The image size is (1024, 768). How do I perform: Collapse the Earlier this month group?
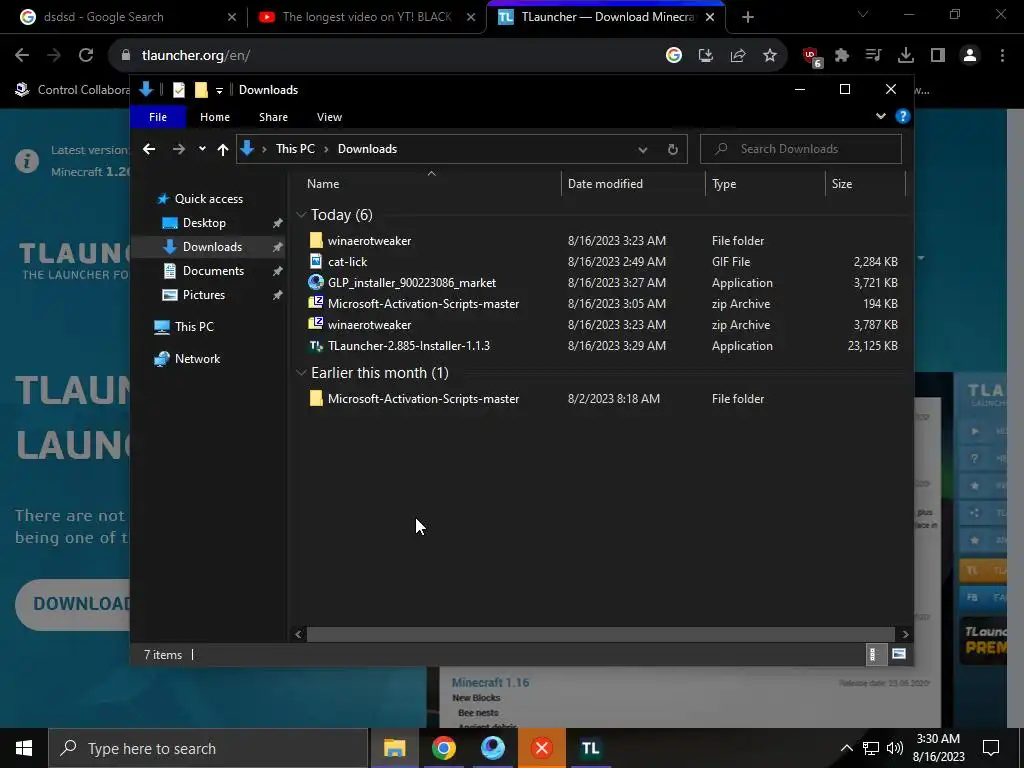pyautogui.click(x=301, y=373)
